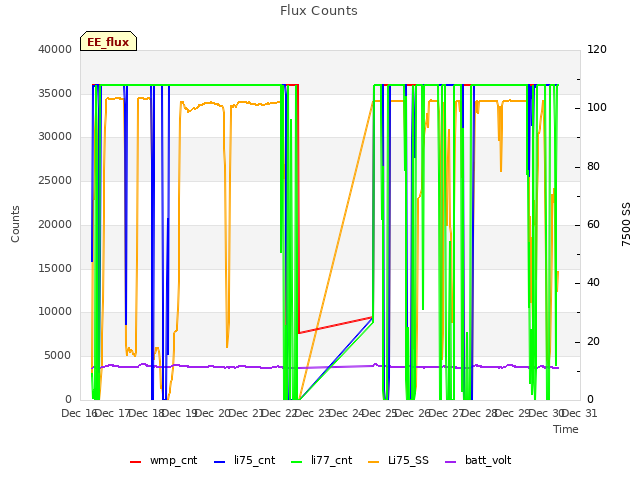Toggle the wmp_cnt legend entry
The height and width of the screenshot is (480, 640).
(x=163, y=460)
